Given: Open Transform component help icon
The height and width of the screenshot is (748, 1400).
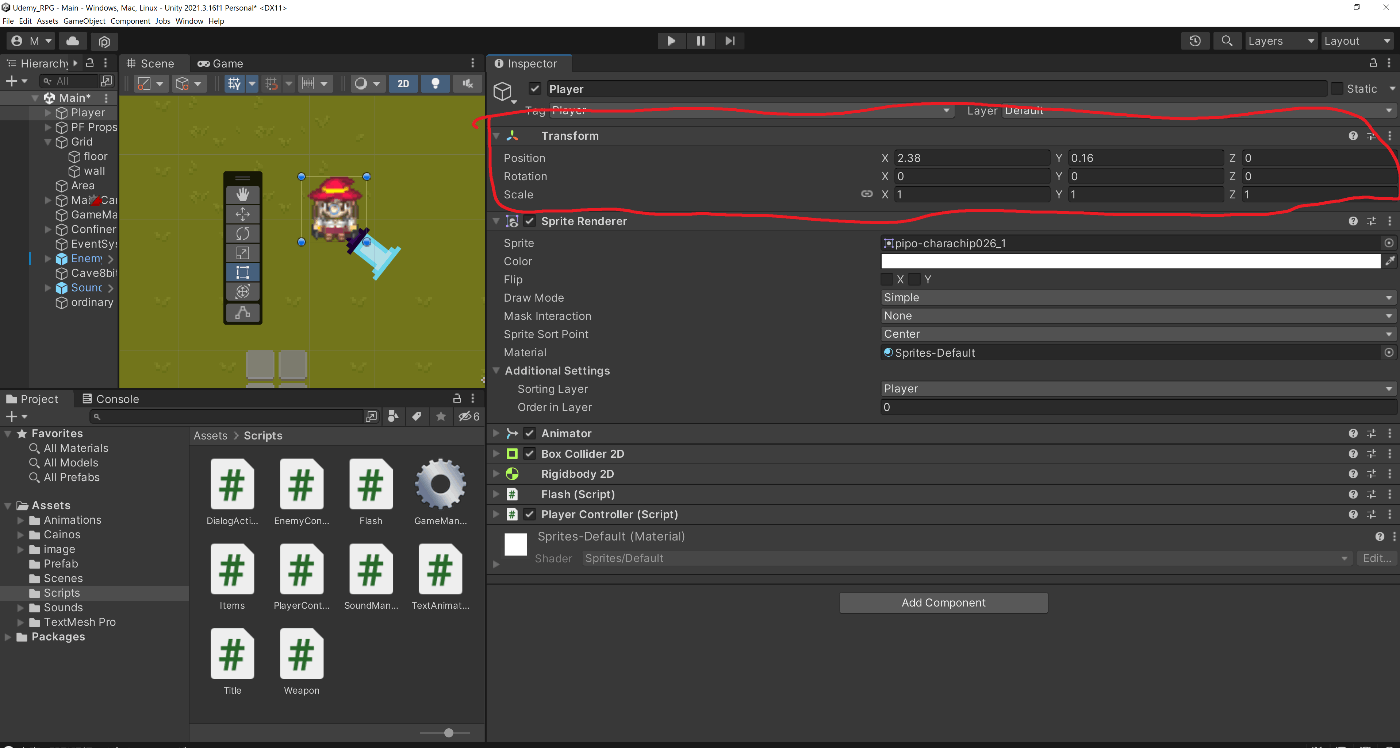Looking at the screenshot, I should pyautogui.click(x=1353, y=136).
